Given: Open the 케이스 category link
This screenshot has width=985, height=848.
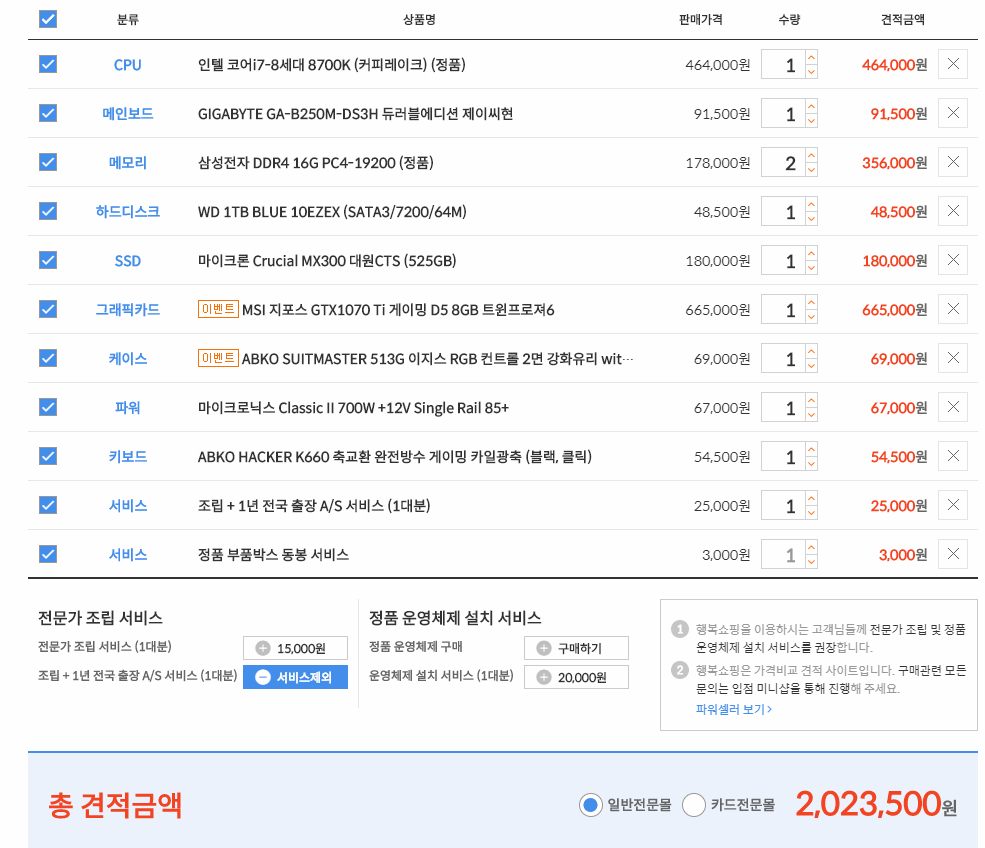Looking at the screenshot, I should point(128,359).
